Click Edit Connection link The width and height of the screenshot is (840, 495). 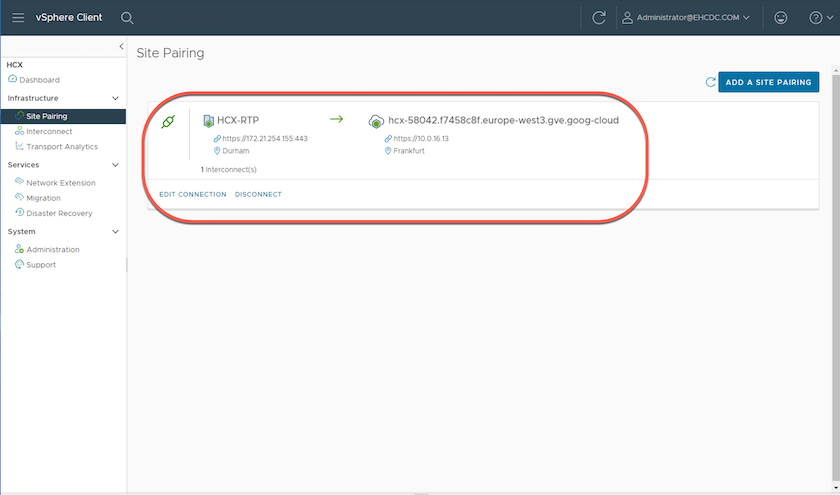point(193,194)
